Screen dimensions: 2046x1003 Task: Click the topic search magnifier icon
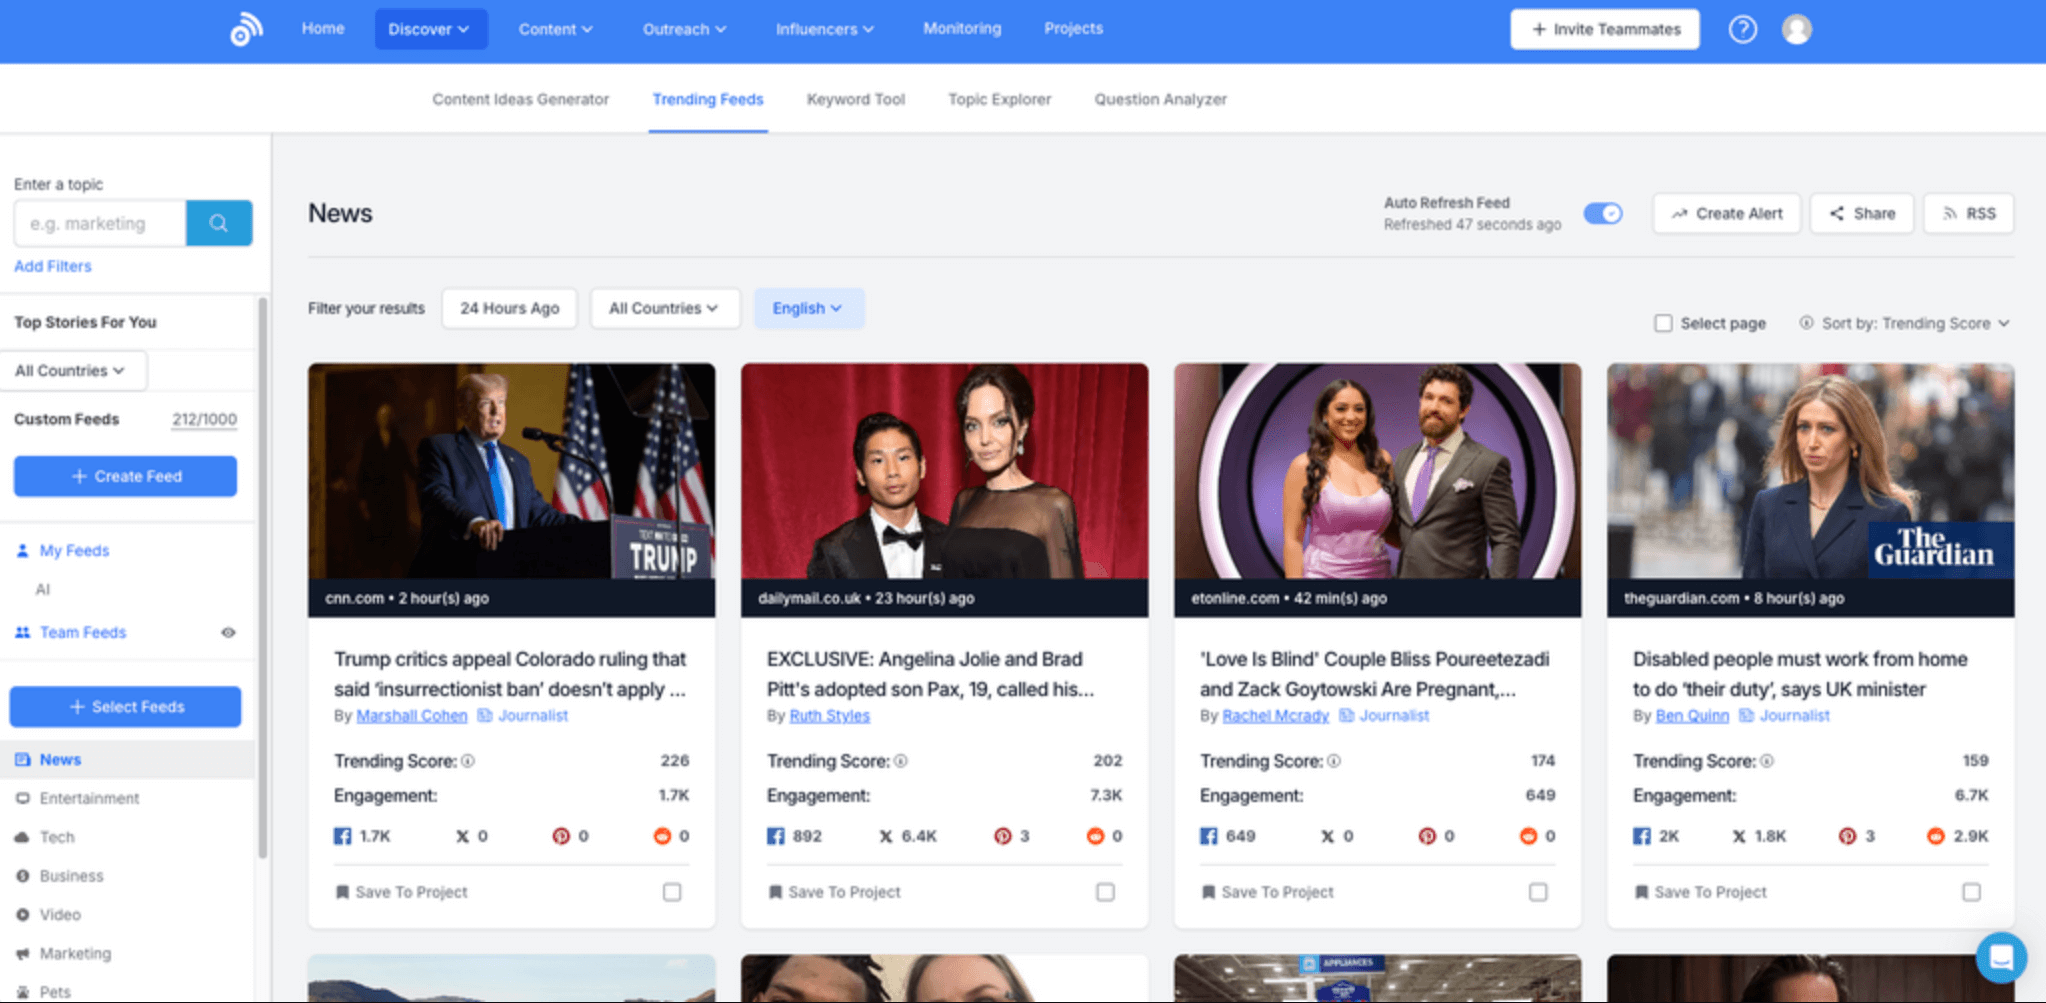point(219,223)
